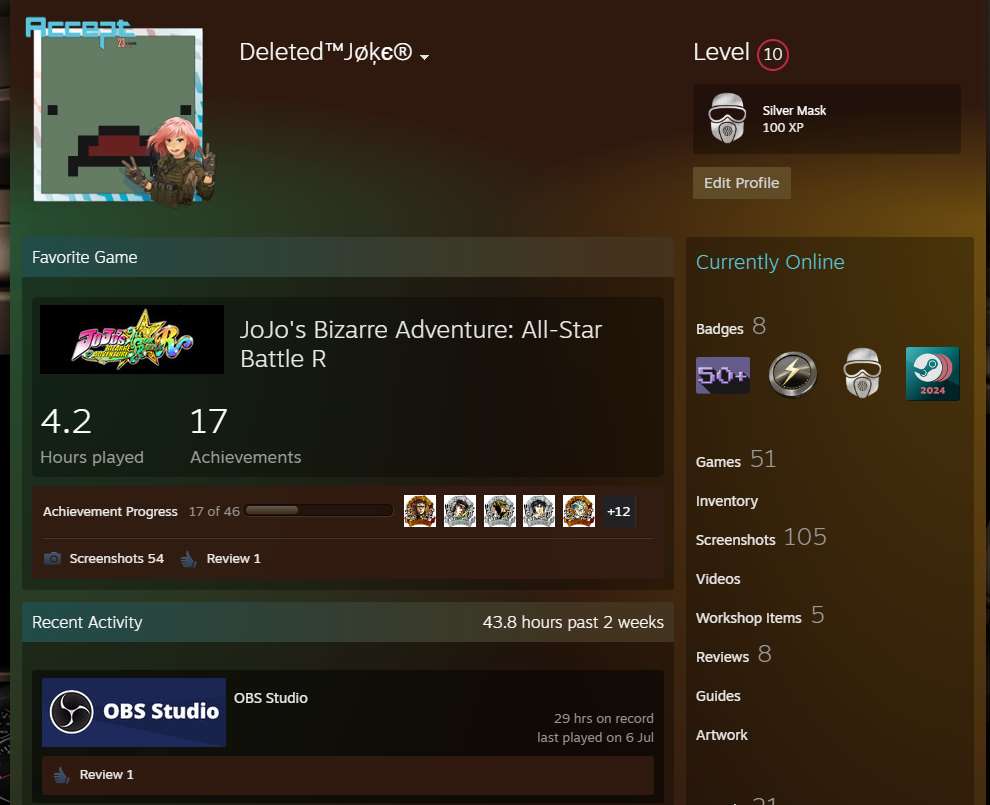Click the Achievement Progress bar
Screen dimensions: 990x805
(x=319, y=511)
